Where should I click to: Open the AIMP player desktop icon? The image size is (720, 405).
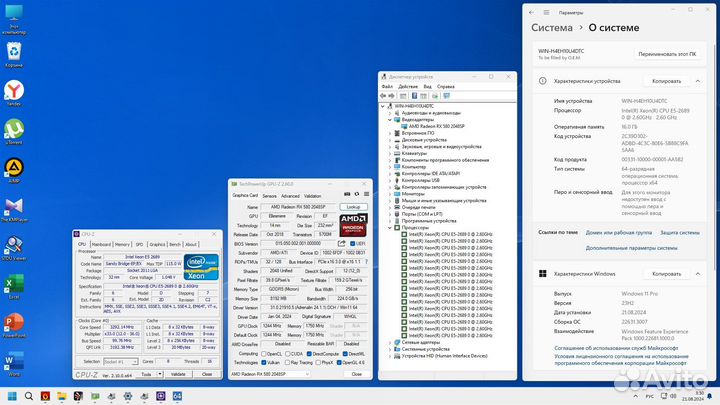tap(14, 170)
